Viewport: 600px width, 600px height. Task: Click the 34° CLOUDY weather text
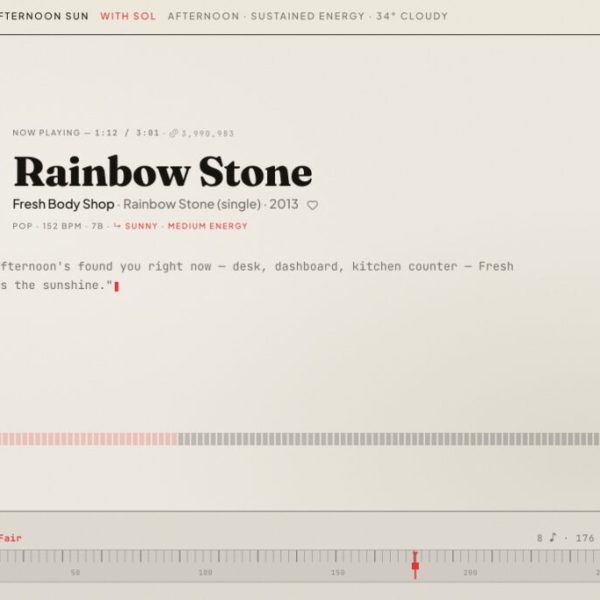pos(412,16)
